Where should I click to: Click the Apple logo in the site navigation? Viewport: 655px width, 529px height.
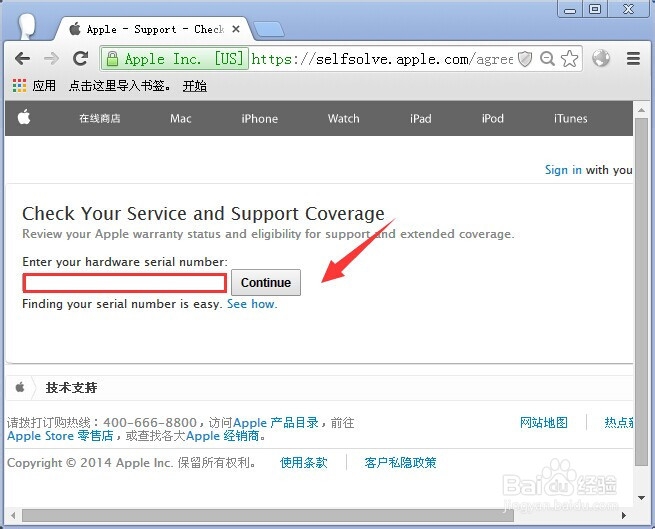tap(24, 117)
